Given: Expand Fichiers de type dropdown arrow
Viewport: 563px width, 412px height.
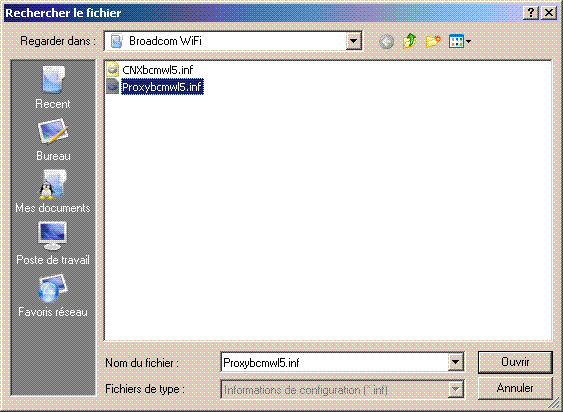Looking at the screenshot, I should point(455,389).
